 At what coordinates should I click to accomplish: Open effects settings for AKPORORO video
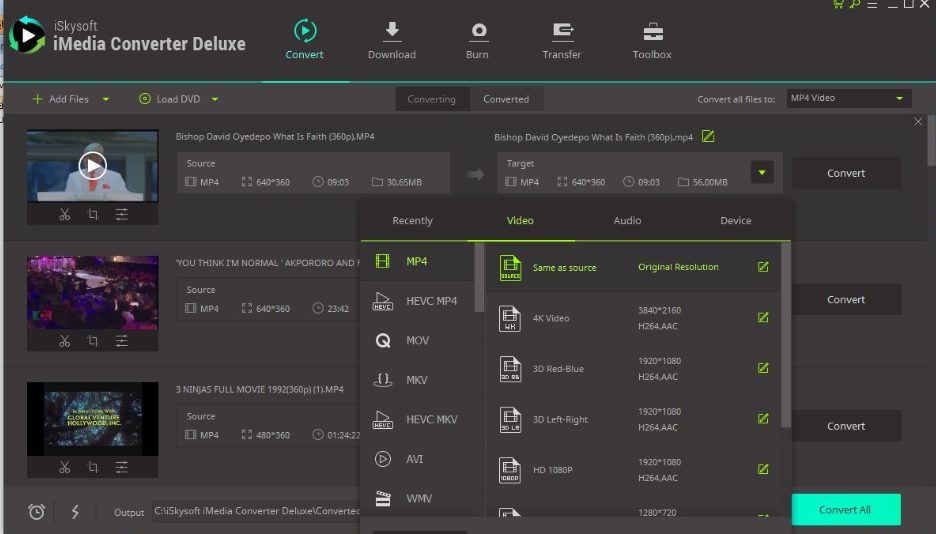point(122,341)
